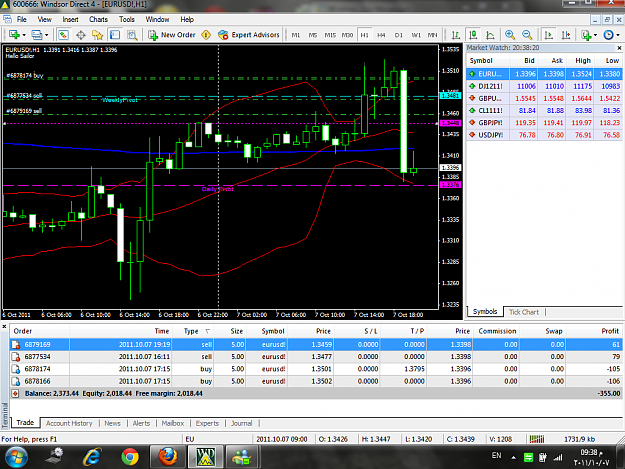Open the News tab in Terminal

tap(112, 423)
